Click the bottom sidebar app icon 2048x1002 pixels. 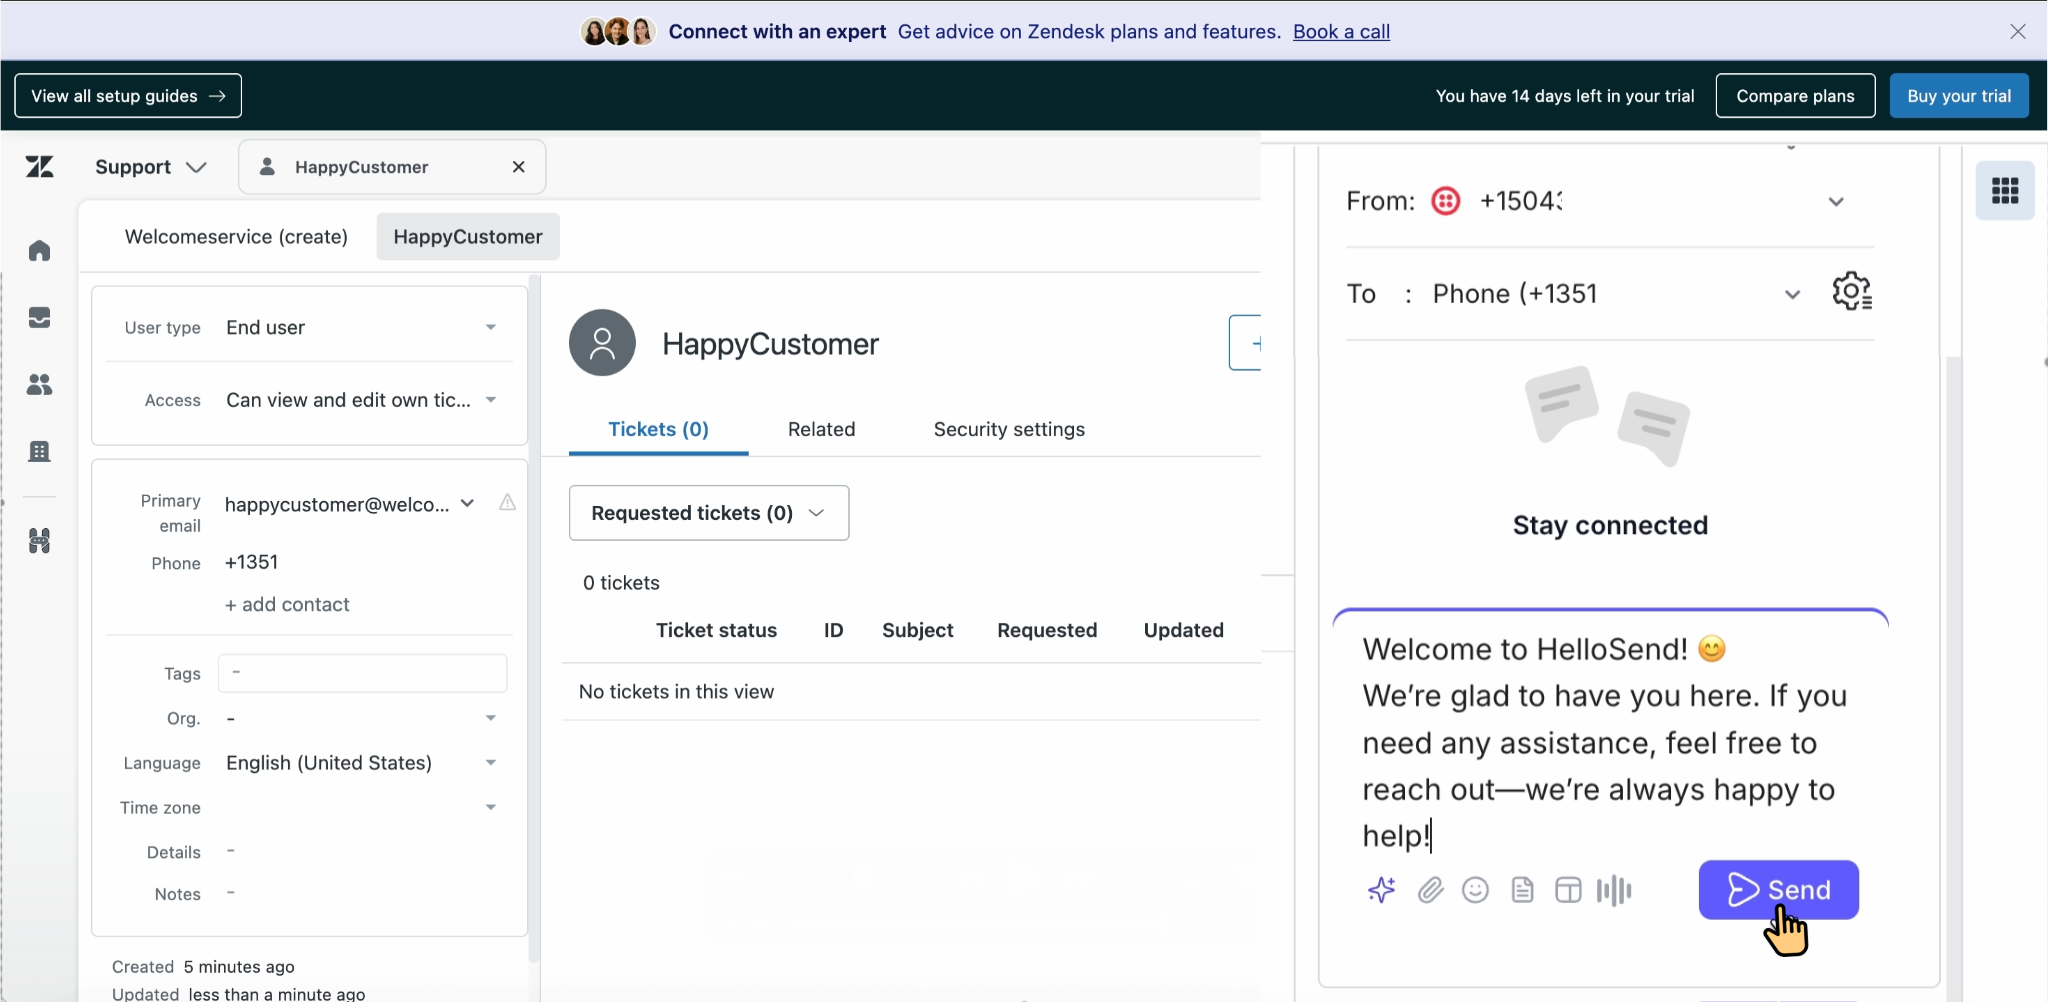point(39,541)
